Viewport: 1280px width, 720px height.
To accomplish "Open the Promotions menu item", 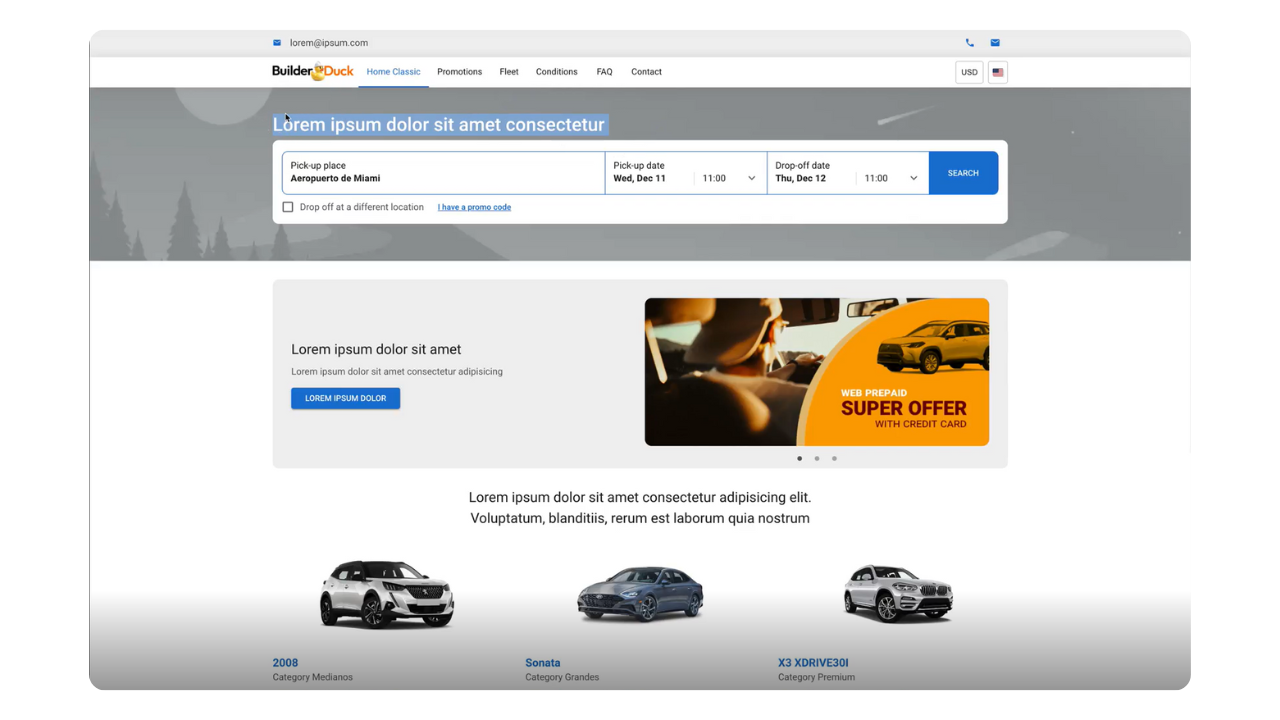I will click(x=459, y=72).
